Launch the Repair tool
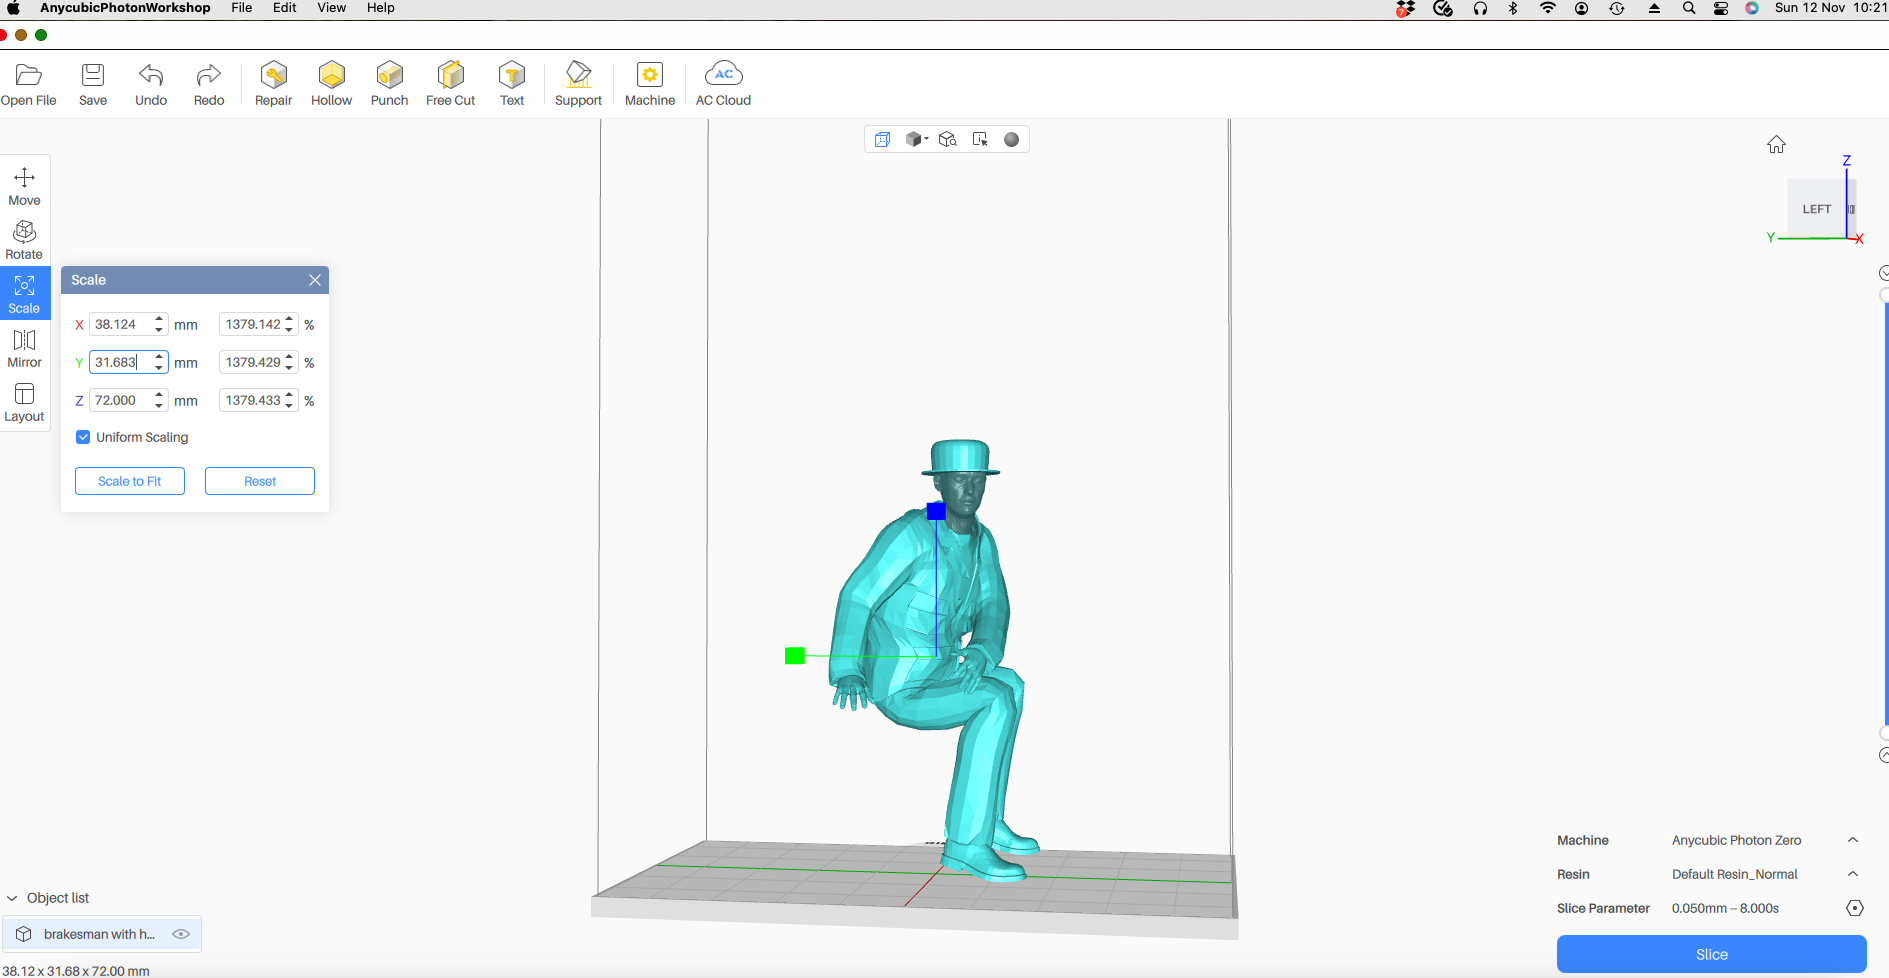1889x978 pixels. 273,83
